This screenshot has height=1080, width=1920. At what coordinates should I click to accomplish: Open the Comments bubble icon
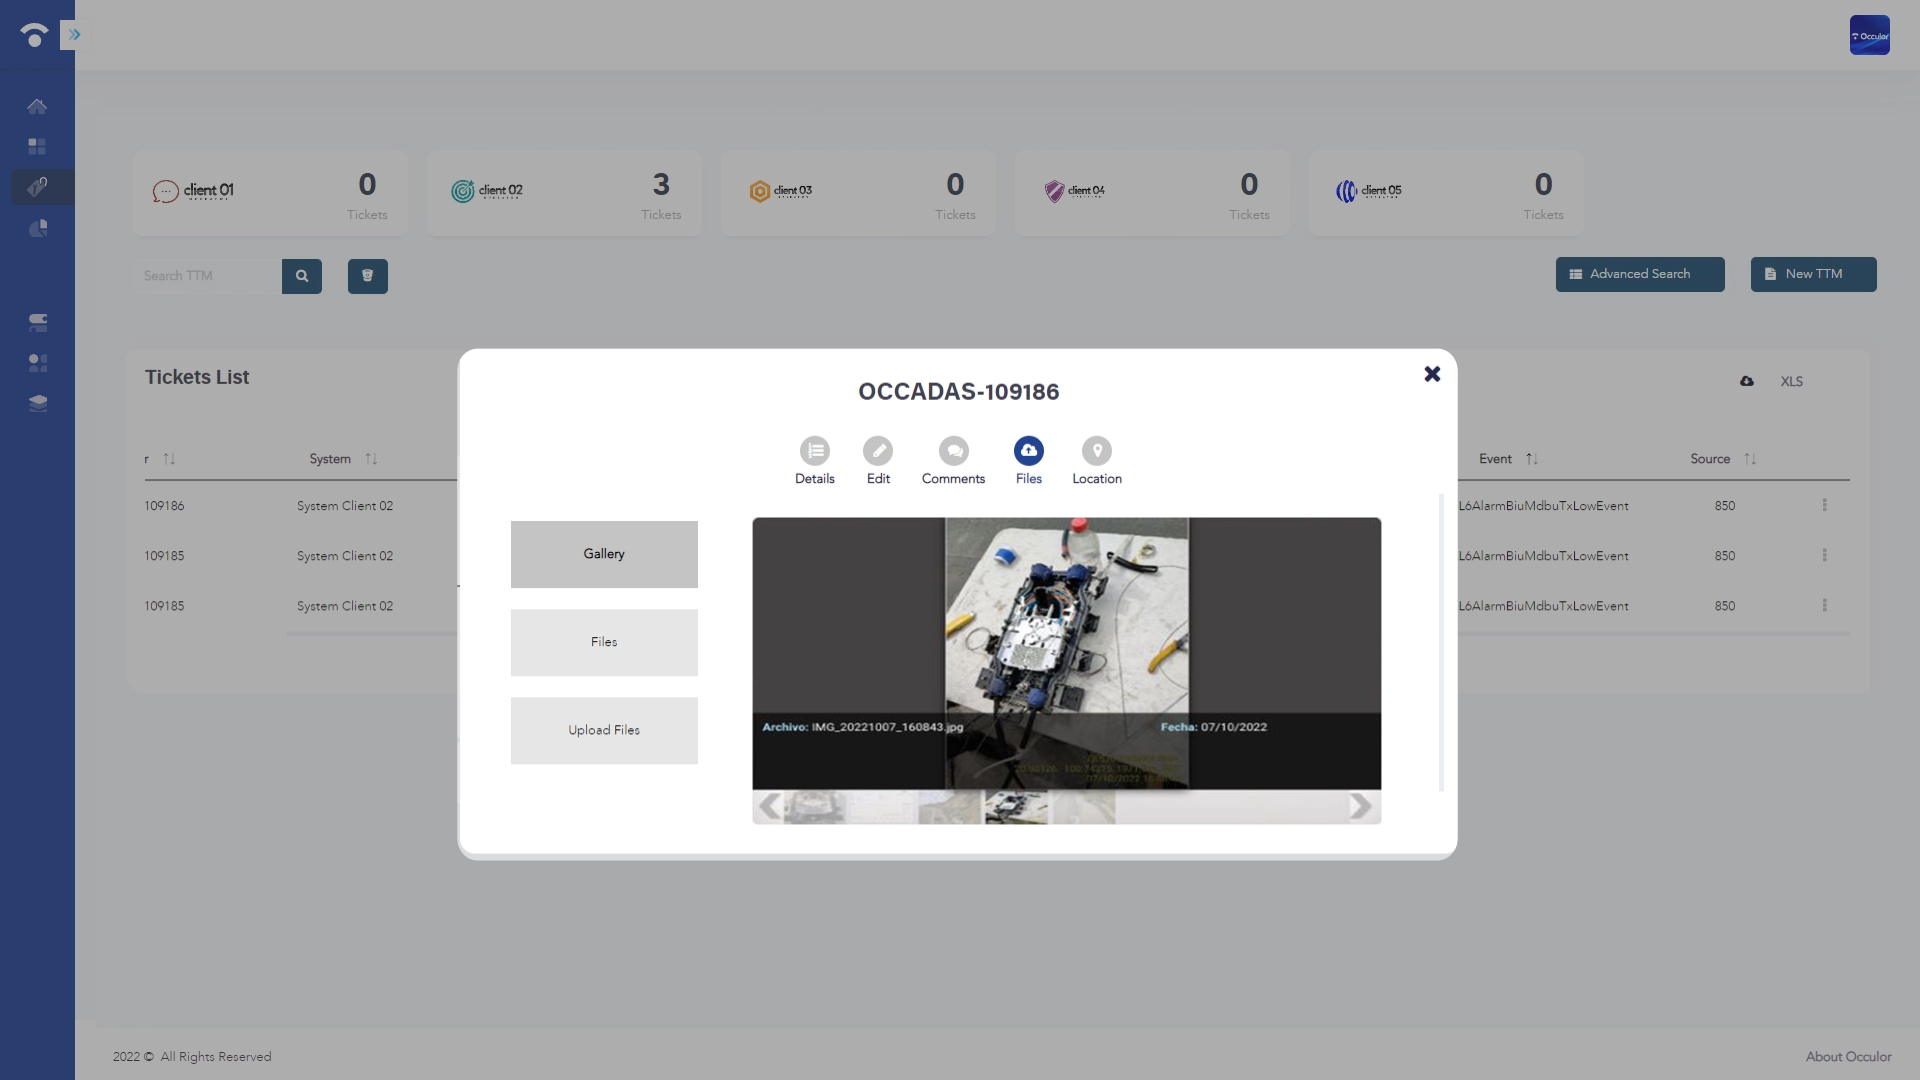pyautogui.click(x=953, y=451)
